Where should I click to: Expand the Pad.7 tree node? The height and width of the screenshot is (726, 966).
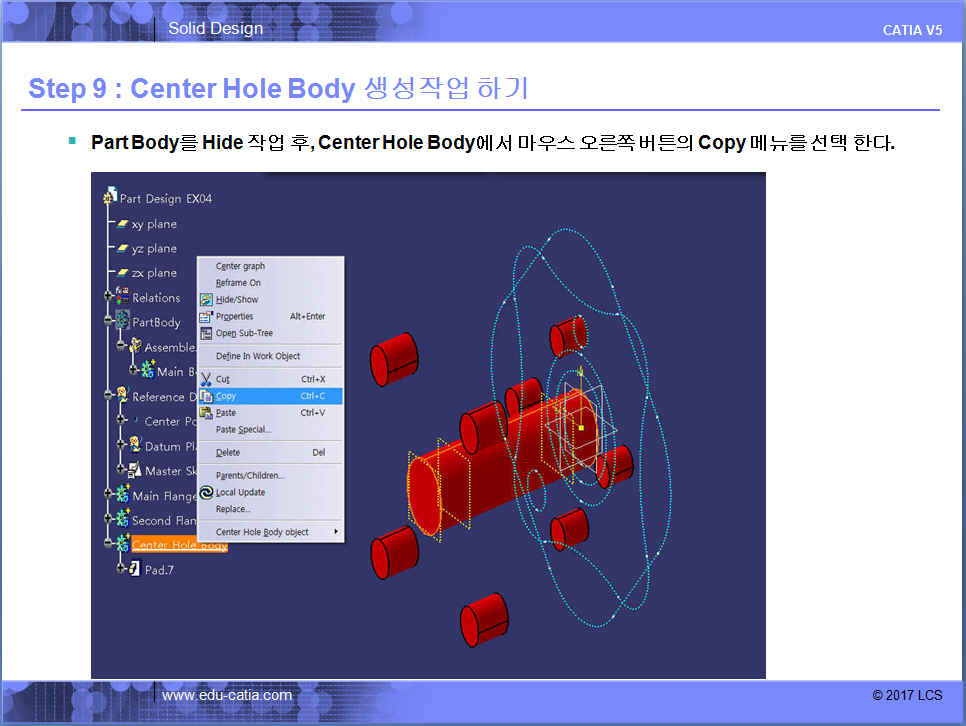click(x=121, y=569)
